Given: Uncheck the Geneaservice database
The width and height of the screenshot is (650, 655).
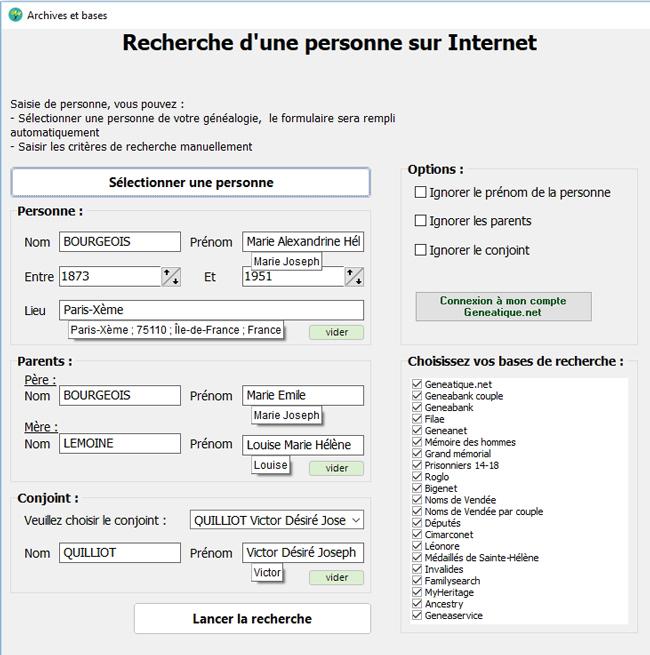Looking at the screenshot, I should (x=417, y=615).
